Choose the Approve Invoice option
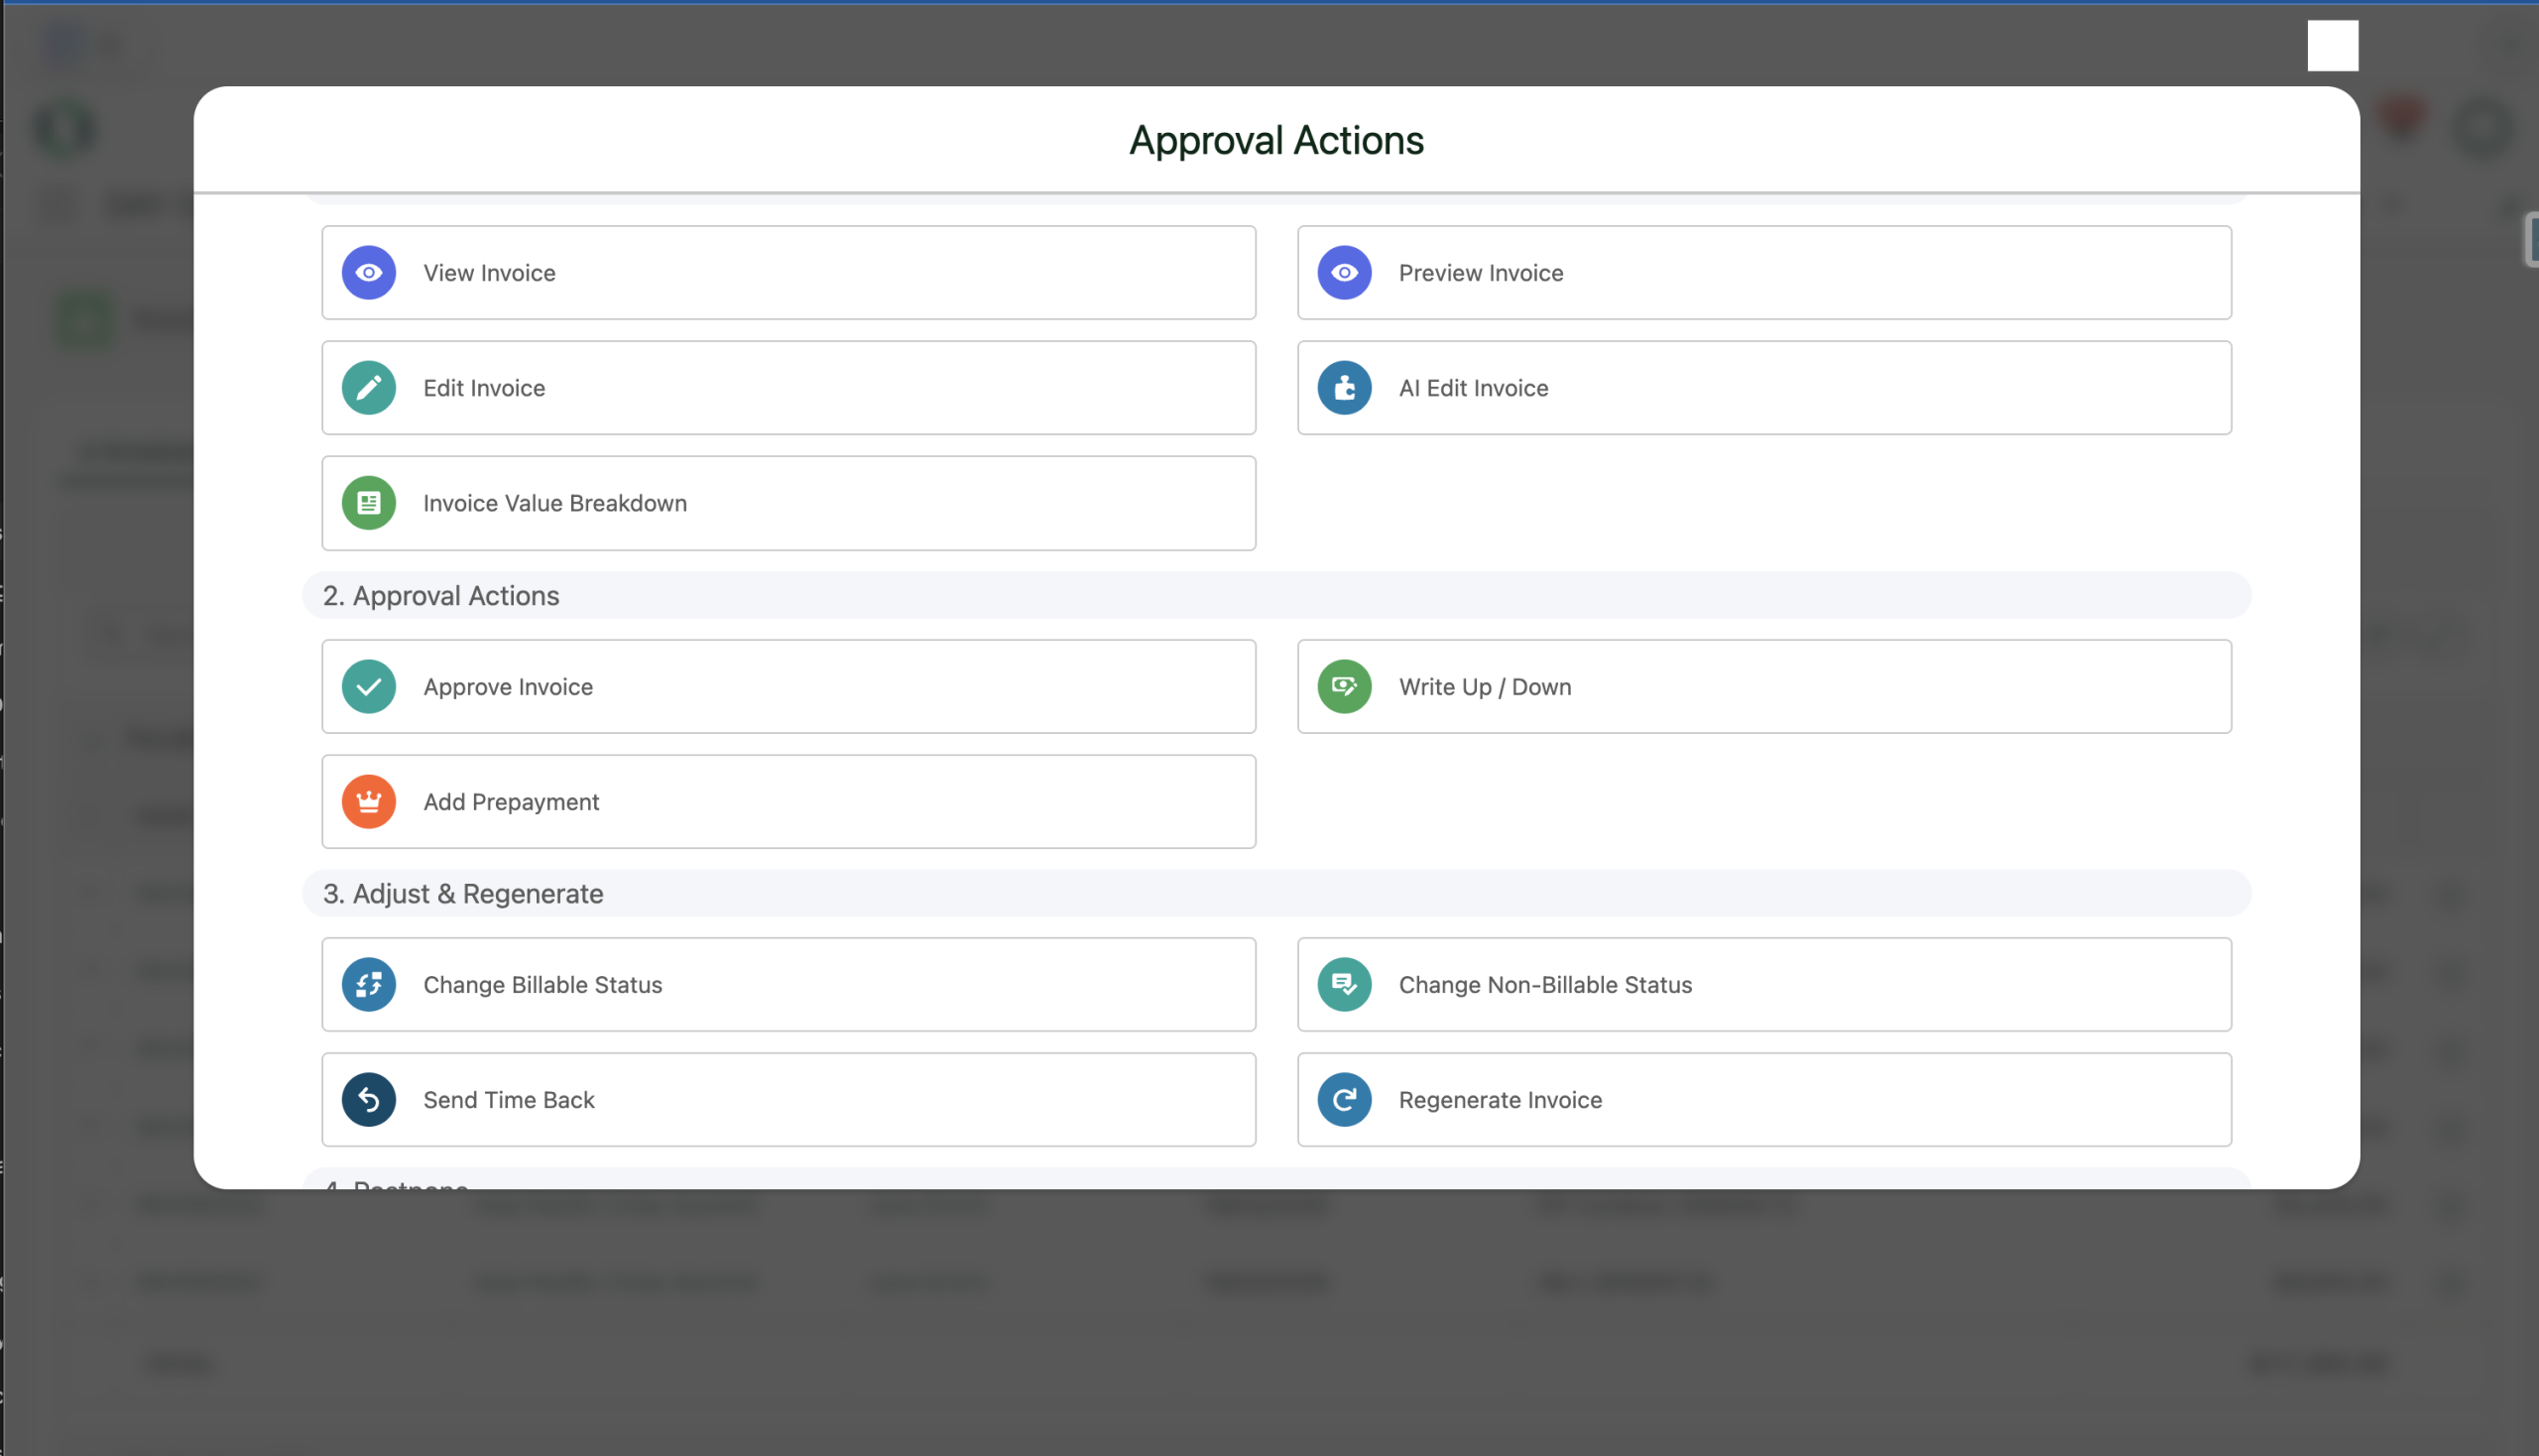This screenshot has width=2539, height=1456. point(788,687)
